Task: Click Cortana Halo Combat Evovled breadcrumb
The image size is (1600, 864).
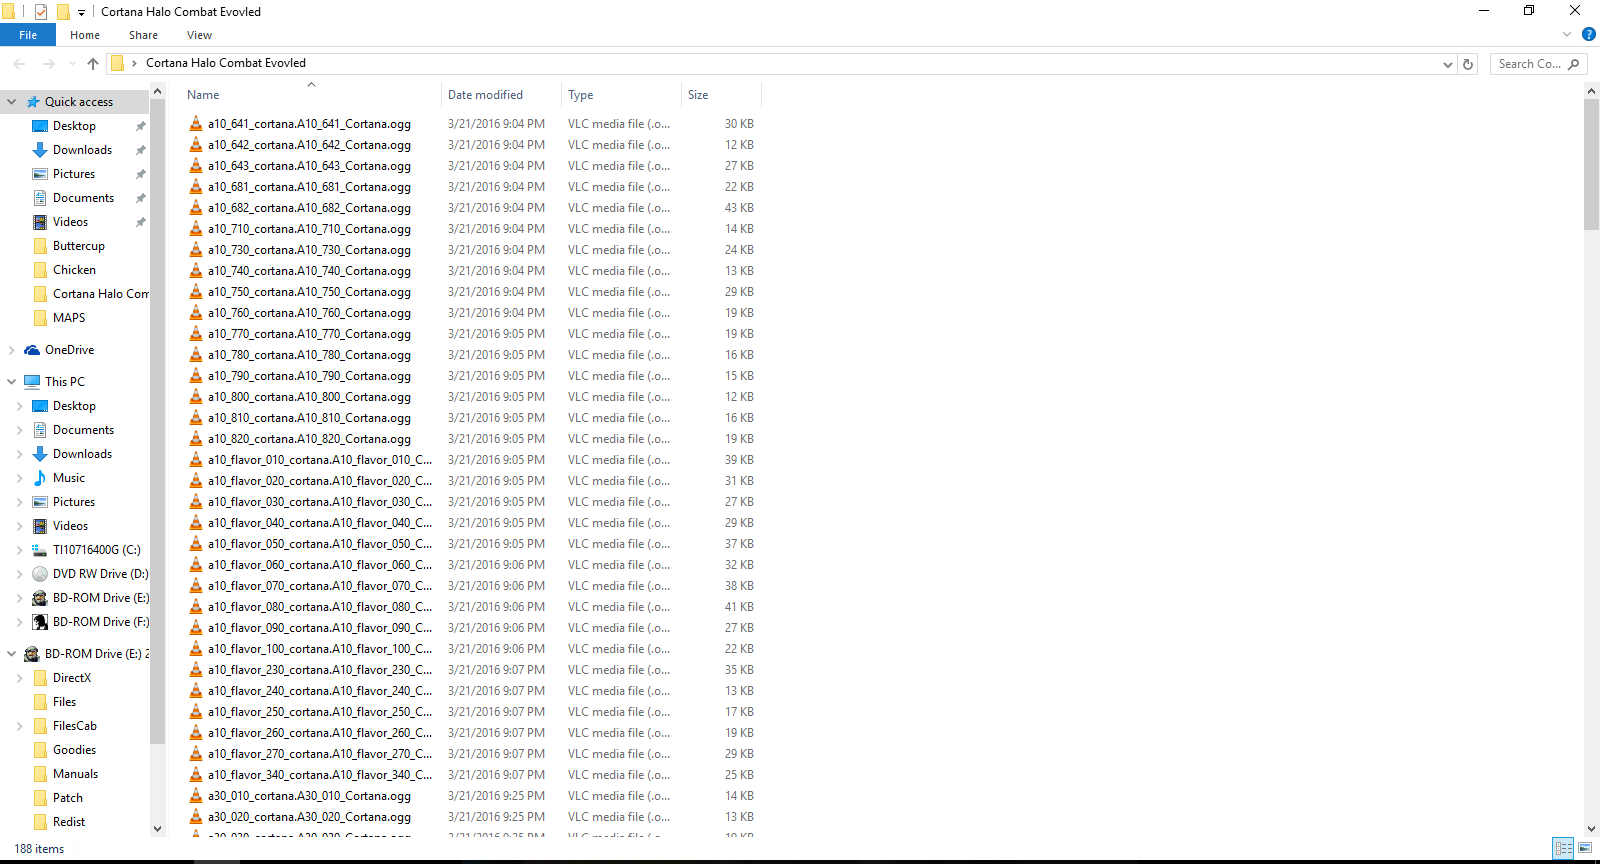Action: (x=226, y=63)
